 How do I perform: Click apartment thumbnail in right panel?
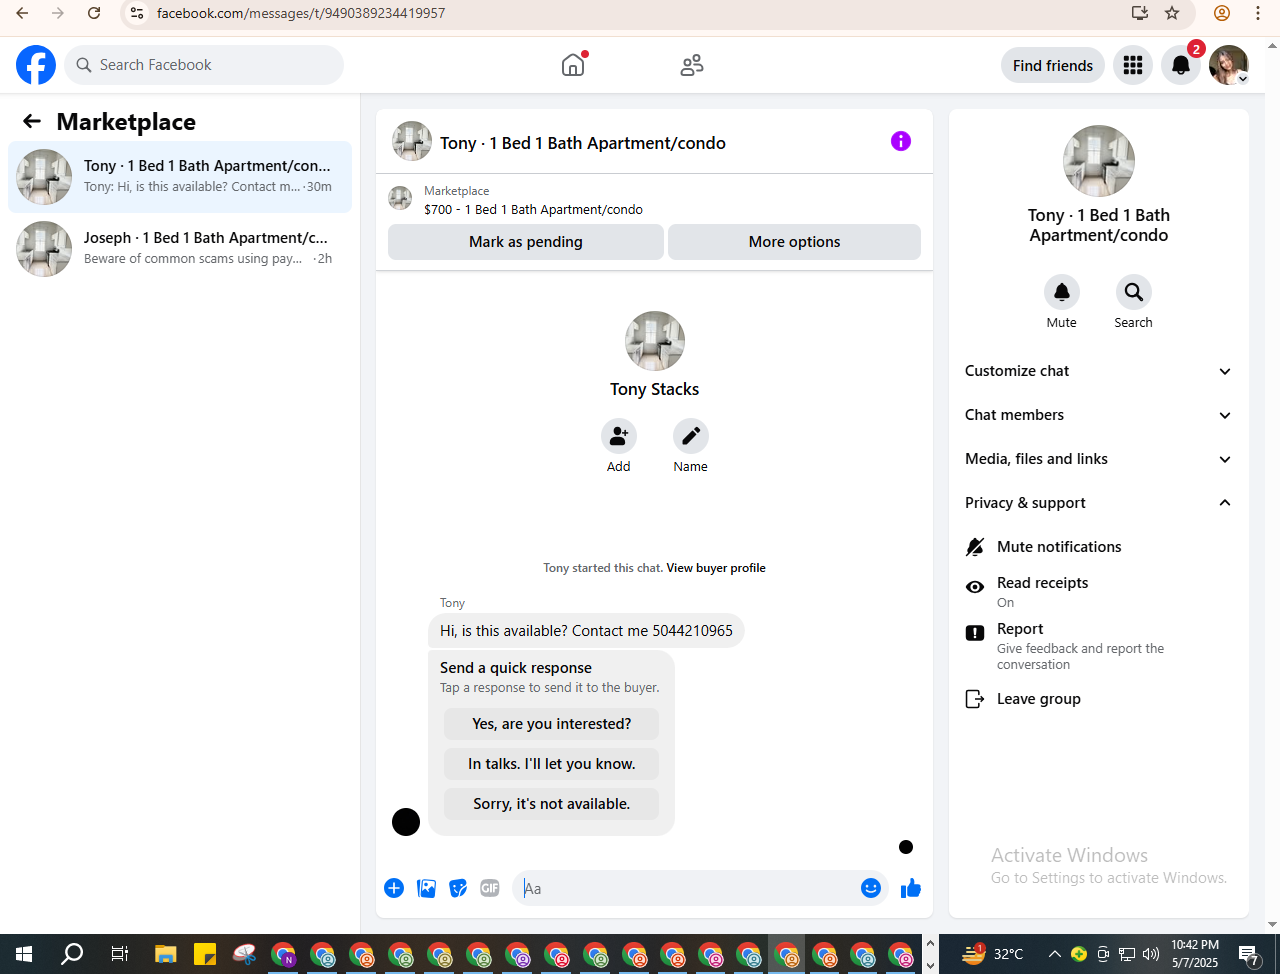coord(1099,161)
